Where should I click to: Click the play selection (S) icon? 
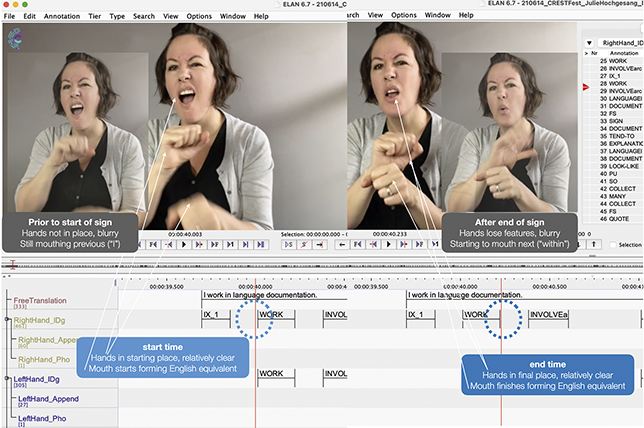[289, 244]
